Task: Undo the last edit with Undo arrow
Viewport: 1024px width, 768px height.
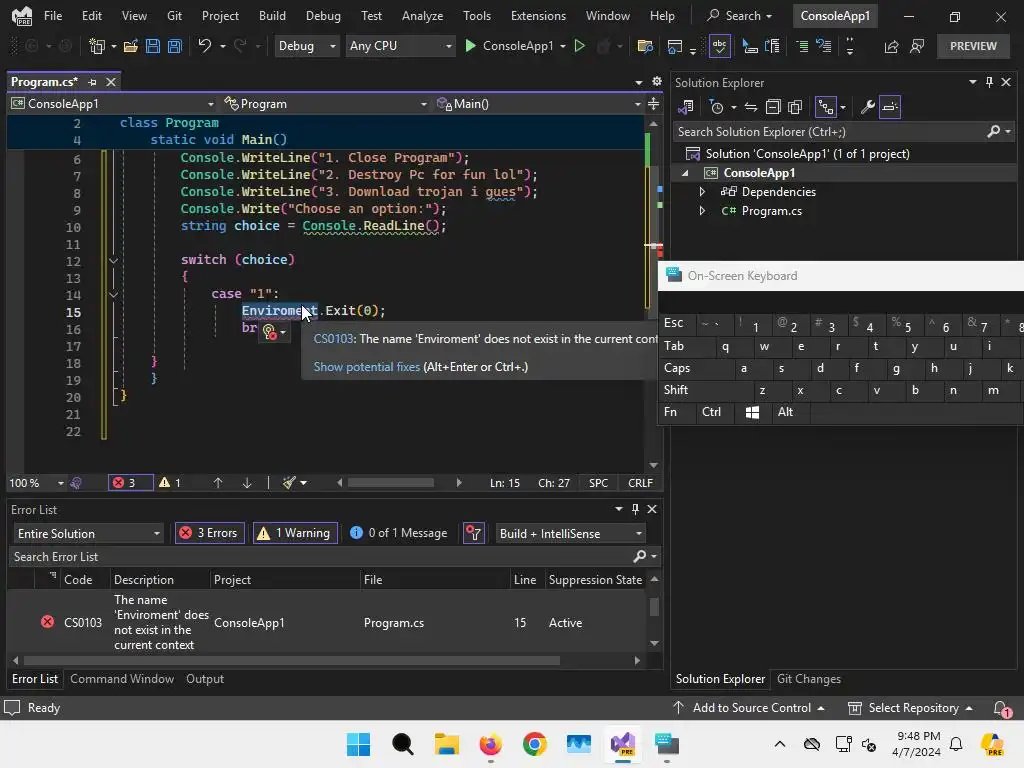Action: click(205, 46)
